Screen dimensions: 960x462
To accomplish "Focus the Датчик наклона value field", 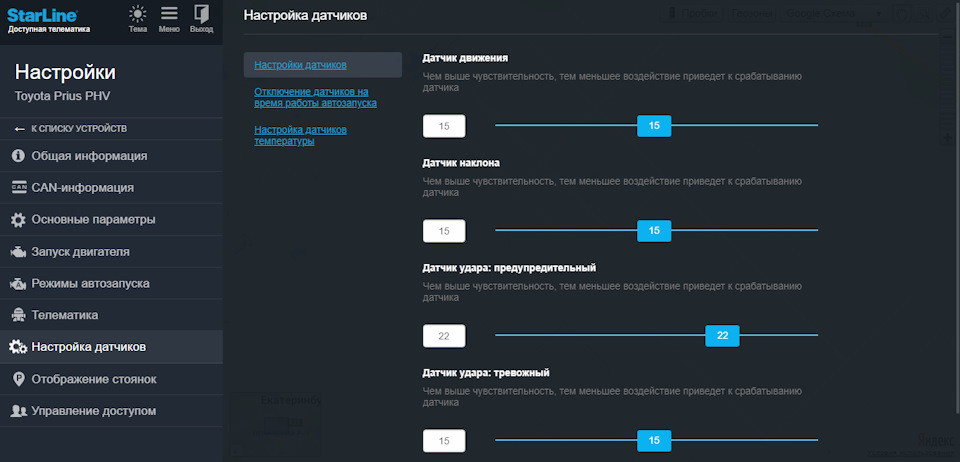I will tap(444, 231).
